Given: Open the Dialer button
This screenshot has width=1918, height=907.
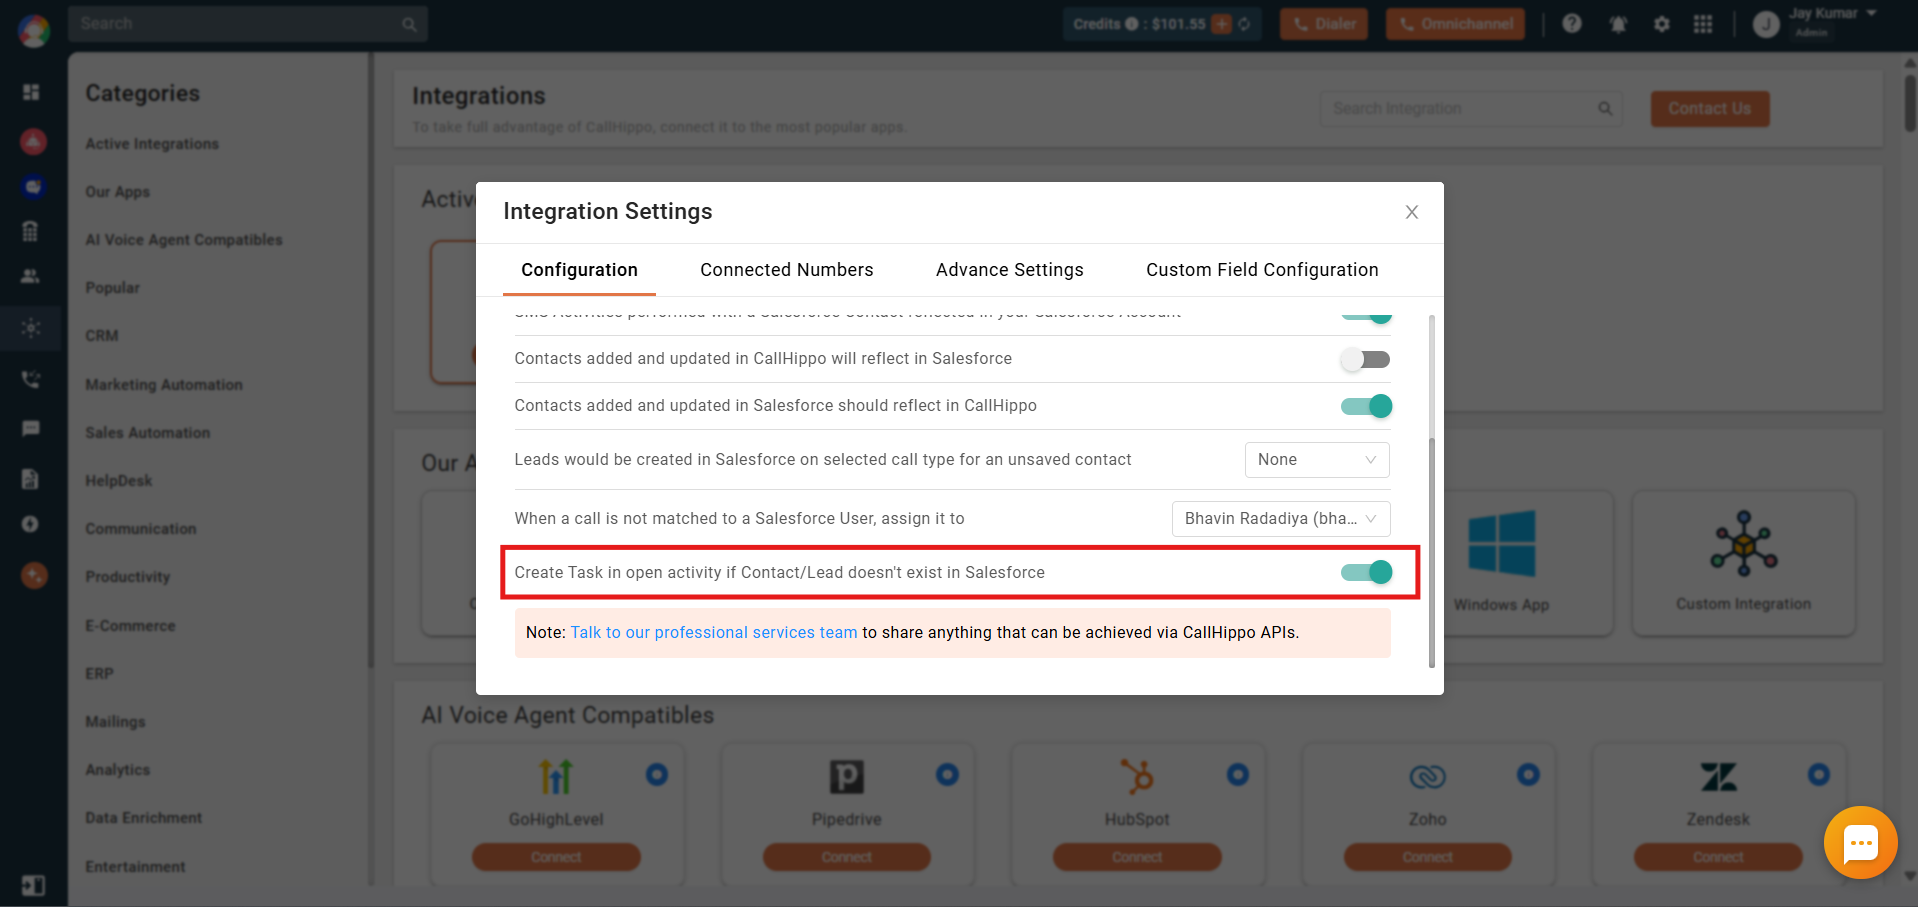Looking at the screenshot, I should (1323, 24).
